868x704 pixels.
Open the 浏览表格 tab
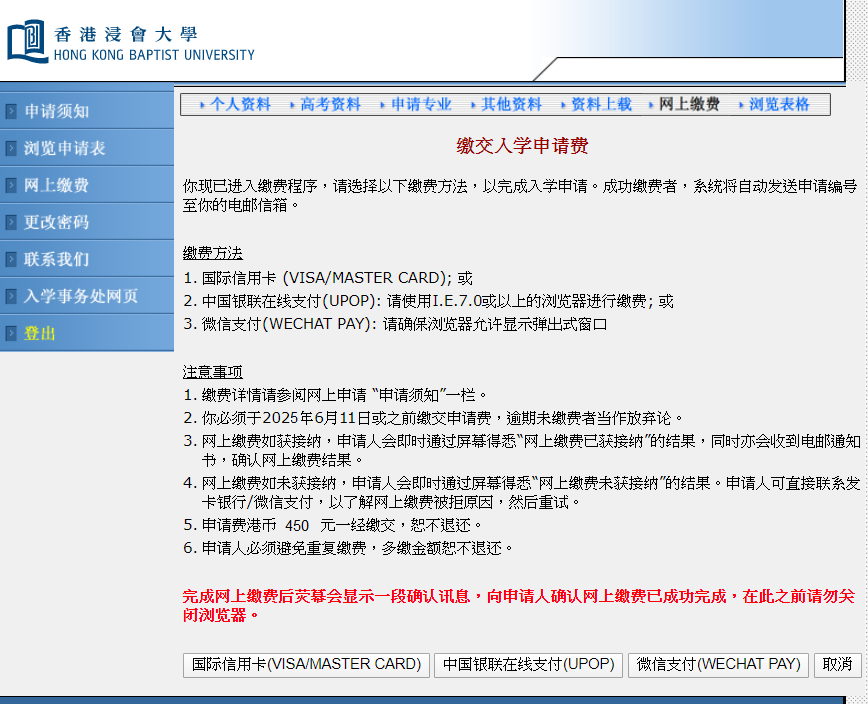(779, 104)
